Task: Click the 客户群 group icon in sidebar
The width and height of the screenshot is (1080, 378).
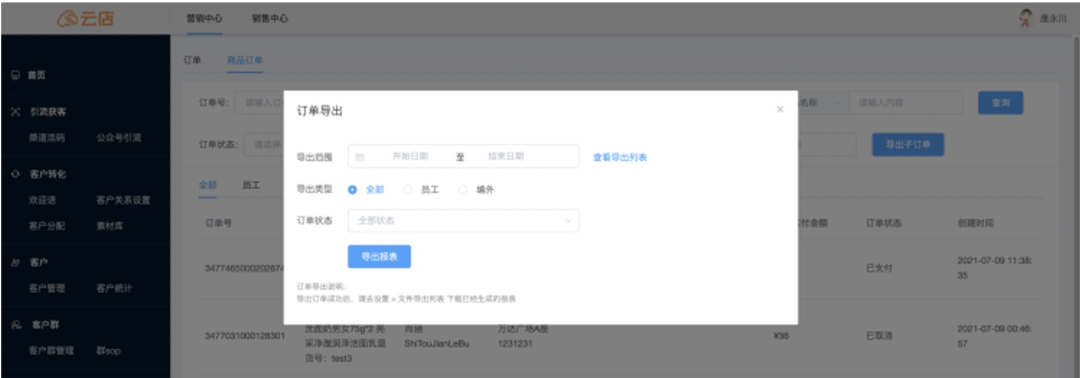Action: (15, 324)
